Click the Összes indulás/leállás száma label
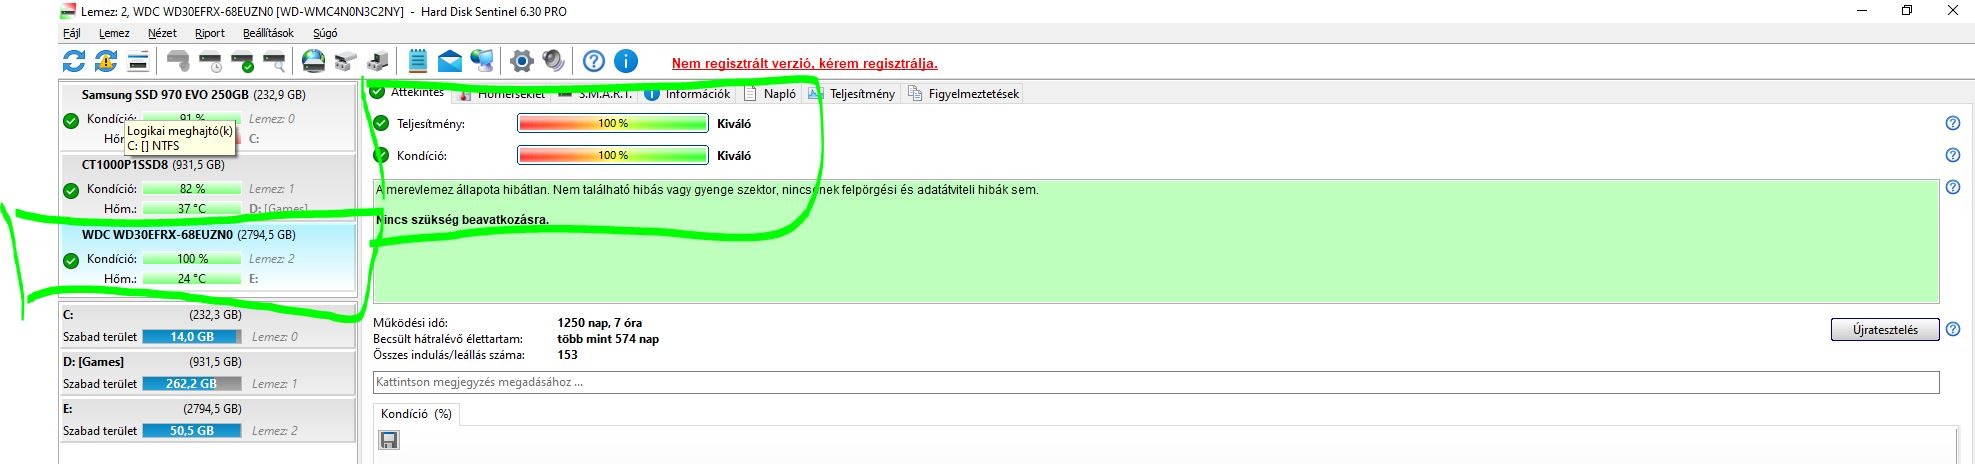1975x464 pixels. [448, 355]
